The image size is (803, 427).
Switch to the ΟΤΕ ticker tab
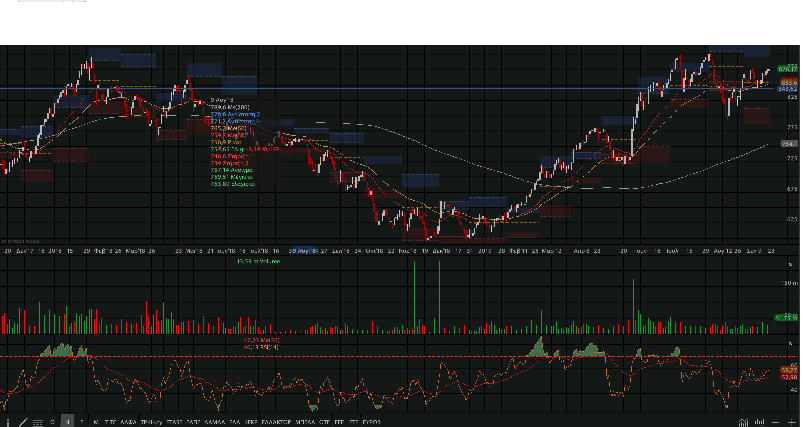tap(324, 422)
